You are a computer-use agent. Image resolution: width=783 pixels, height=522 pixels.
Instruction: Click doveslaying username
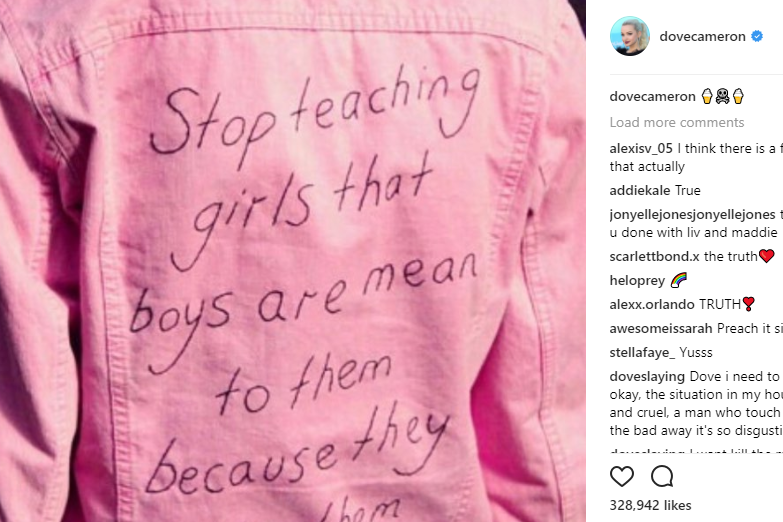pyautogui.click(x=647, y=376)
